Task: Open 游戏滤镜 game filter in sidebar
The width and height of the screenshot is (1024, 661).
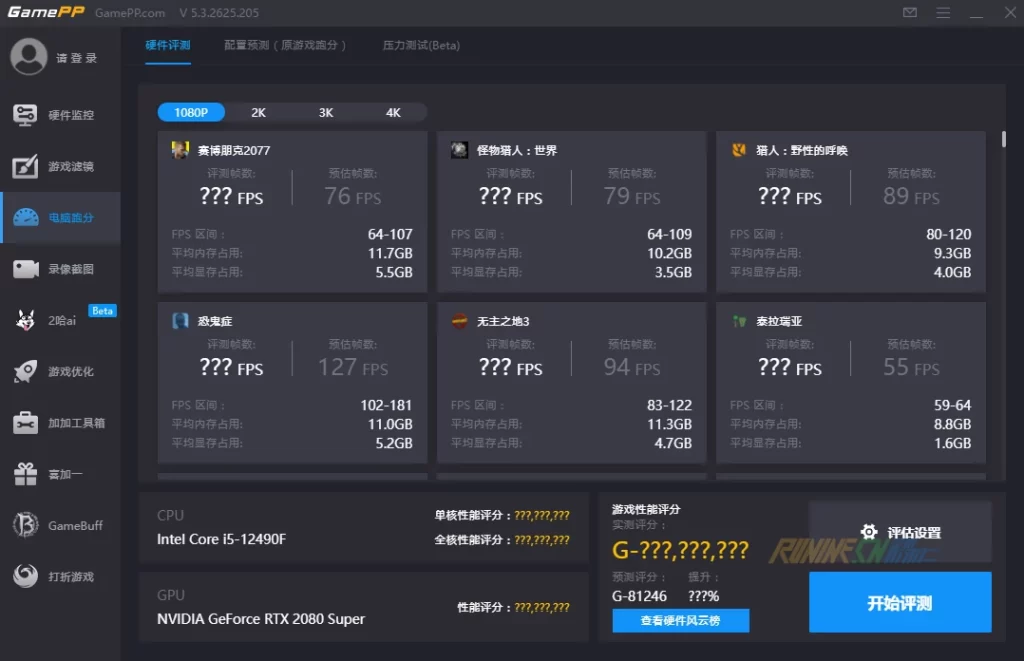Action: coord(60,167)
